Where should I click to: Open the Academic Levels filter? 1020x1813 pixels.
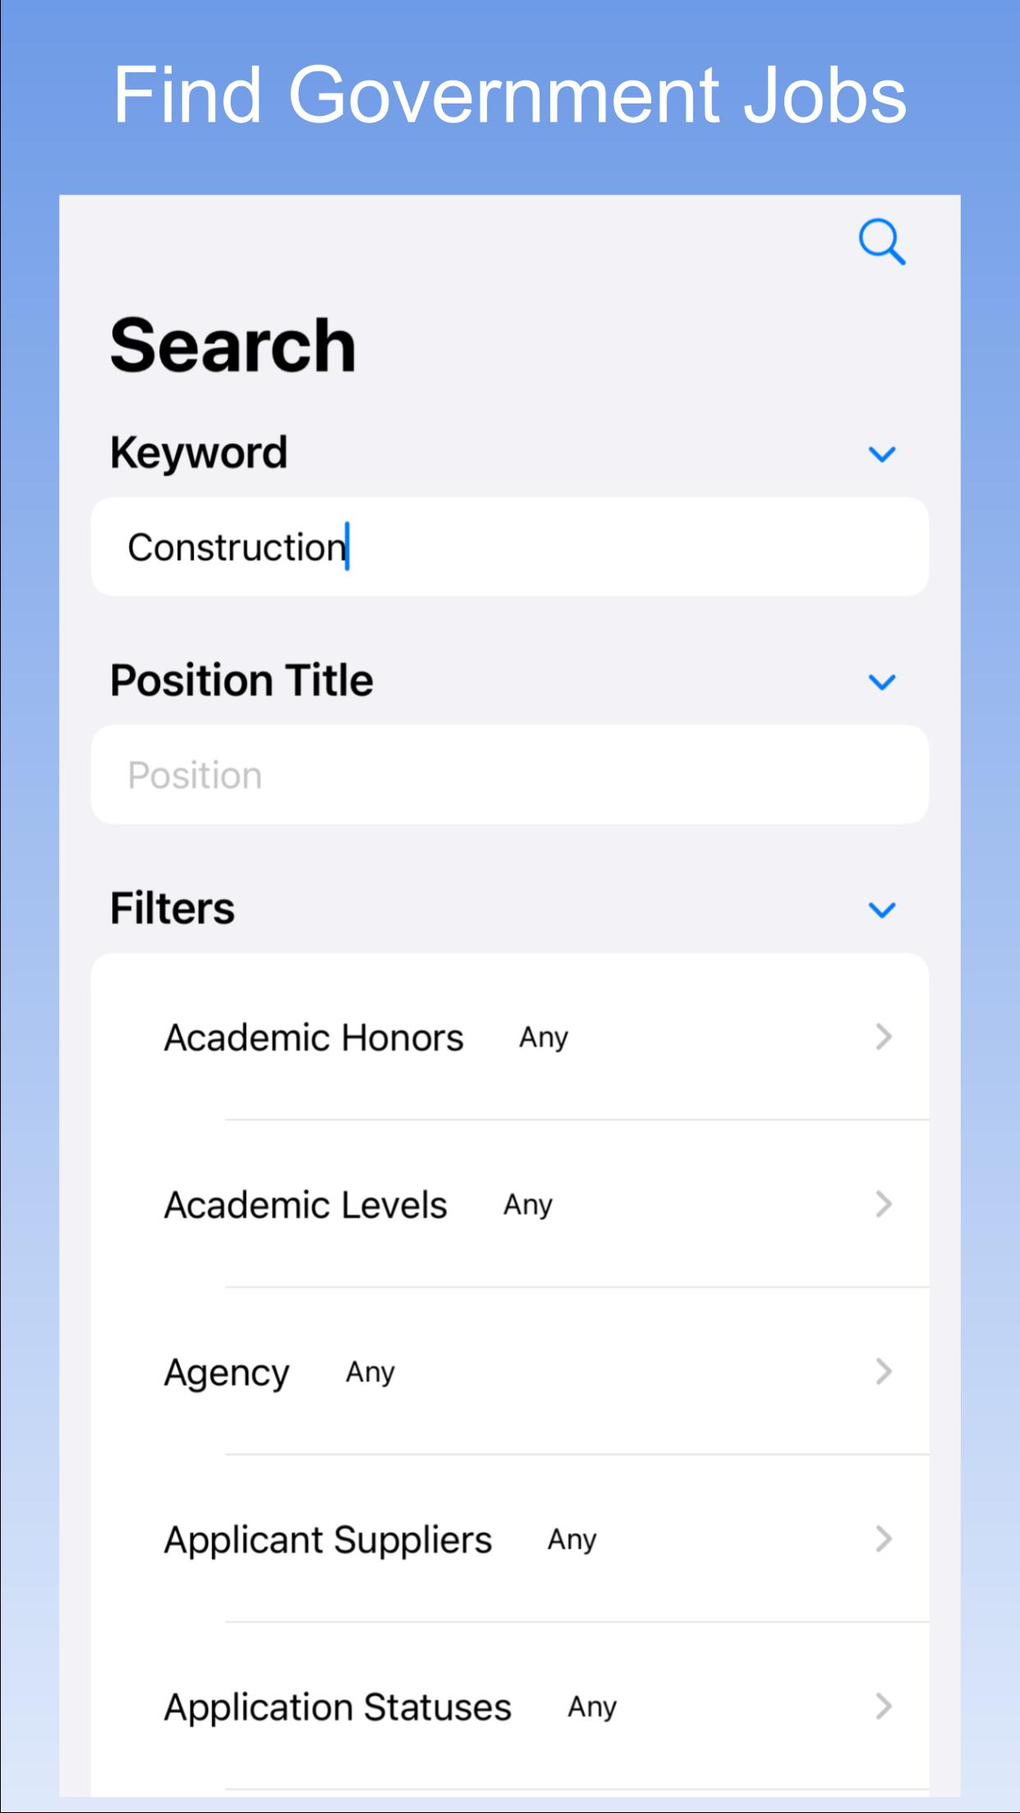[x=306, y=1205]
